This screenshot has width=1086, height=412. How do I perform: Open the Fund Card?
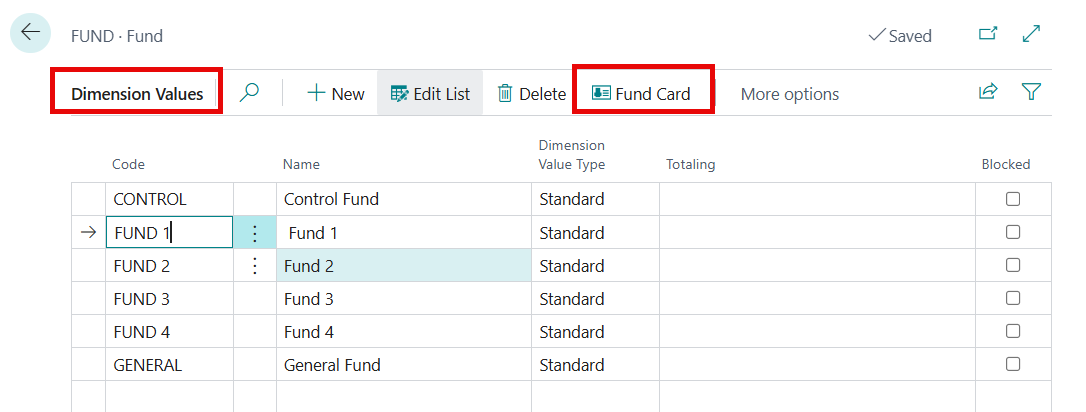click(x=642, y=94)
